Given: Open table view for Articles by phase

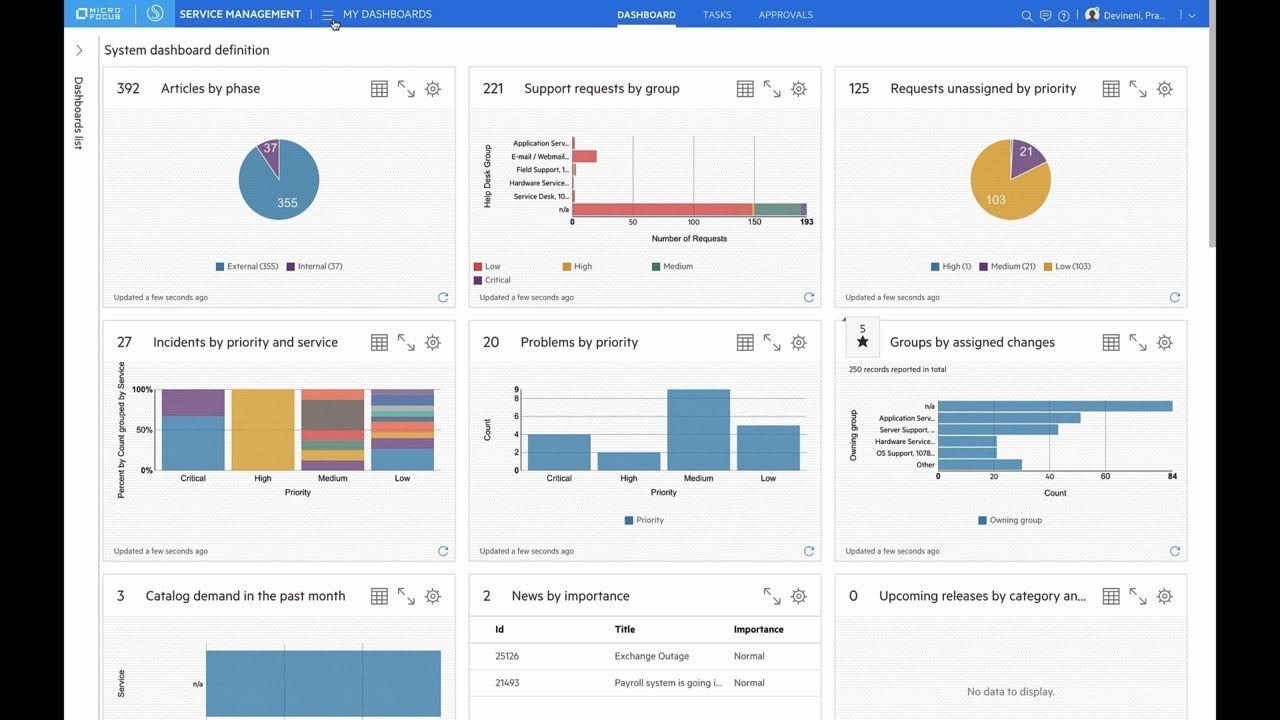Looking at the screenshot, I should pyautogui.click(x=379, y=89).
